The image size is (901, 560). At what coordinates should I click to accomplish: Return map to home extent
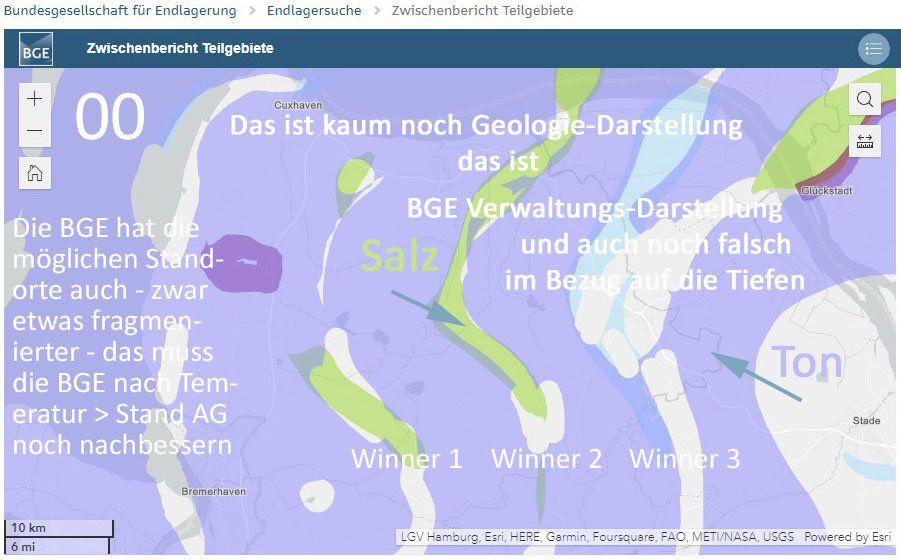34,173
